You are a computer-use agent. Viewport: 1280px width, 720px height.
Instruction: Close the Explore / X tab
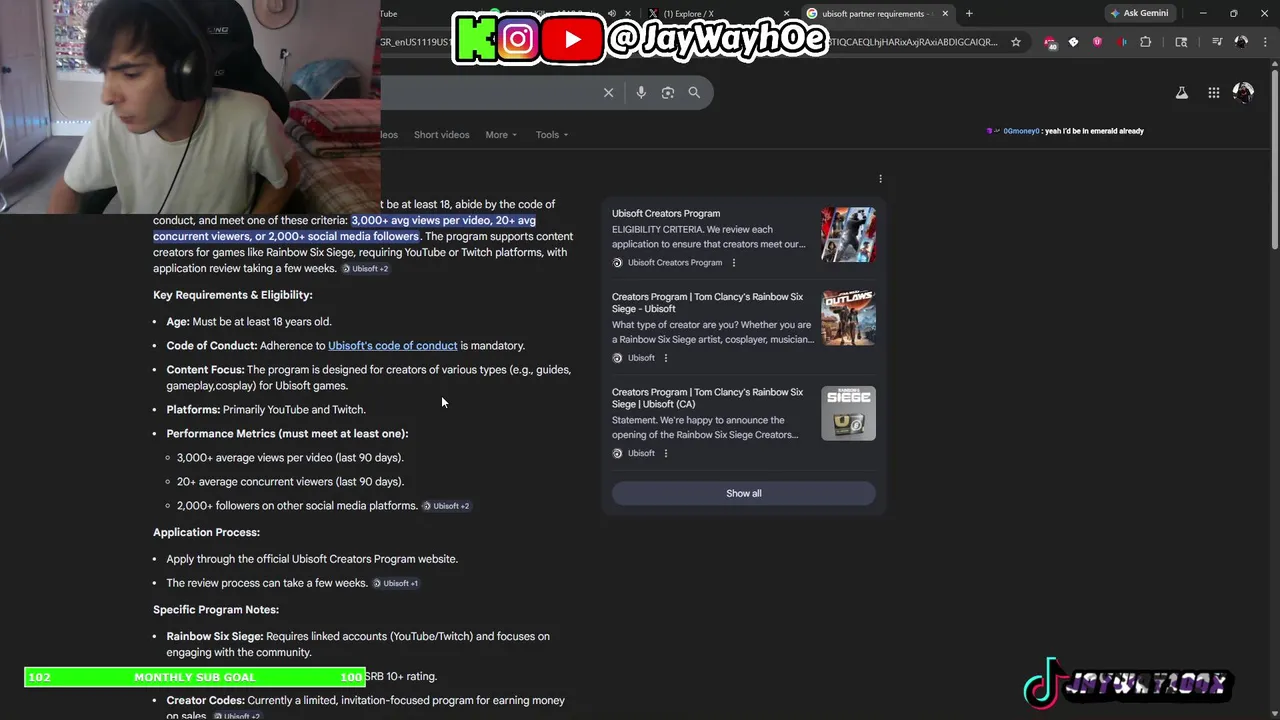(787, 13)
